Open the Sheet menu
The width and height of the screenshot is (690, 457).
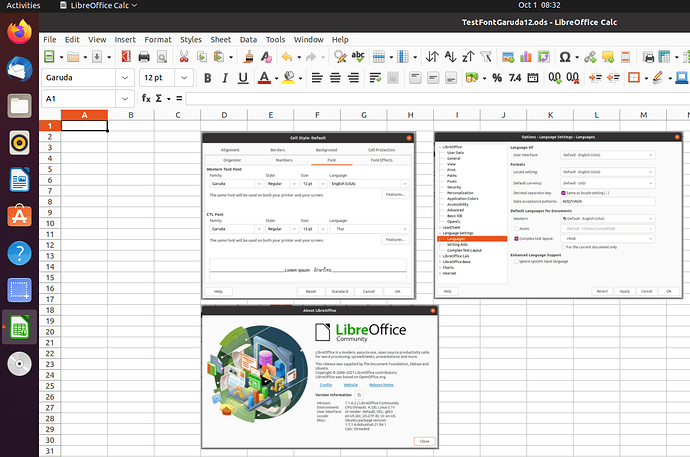click(x=220, y=40)
